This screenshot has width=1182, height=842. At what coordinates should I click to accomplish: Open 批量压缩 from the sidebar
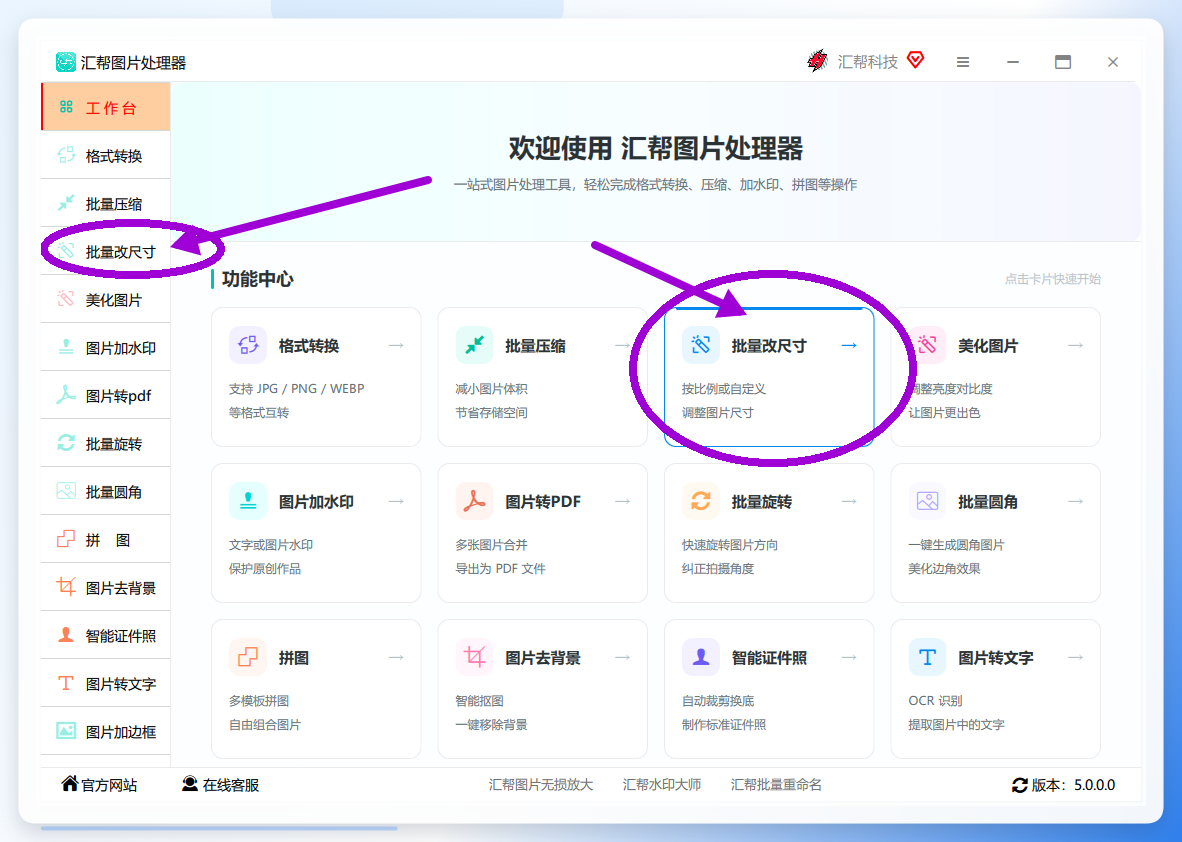106,204
